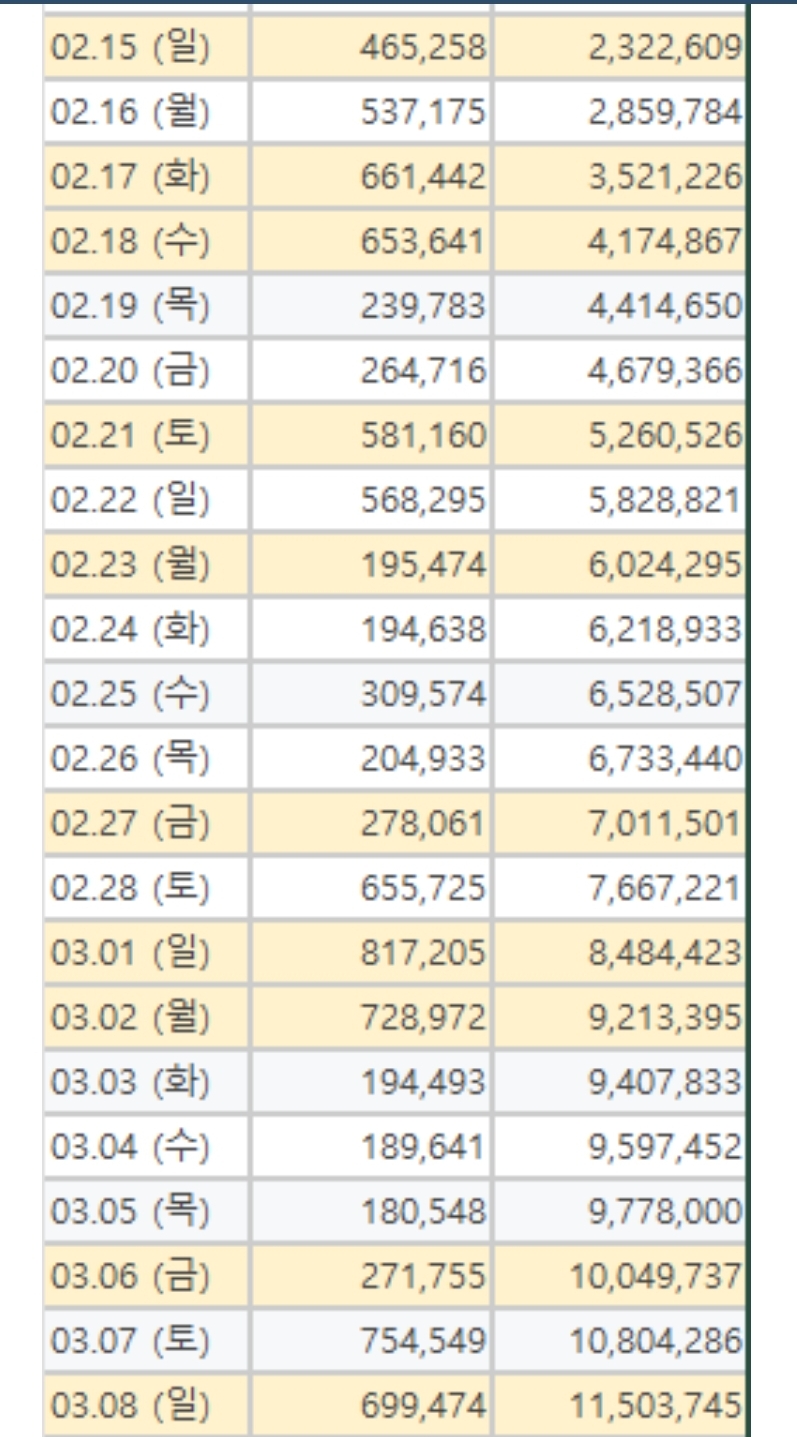
Task: Click the 02.20 (금) row date
Action: click(130, 372)
